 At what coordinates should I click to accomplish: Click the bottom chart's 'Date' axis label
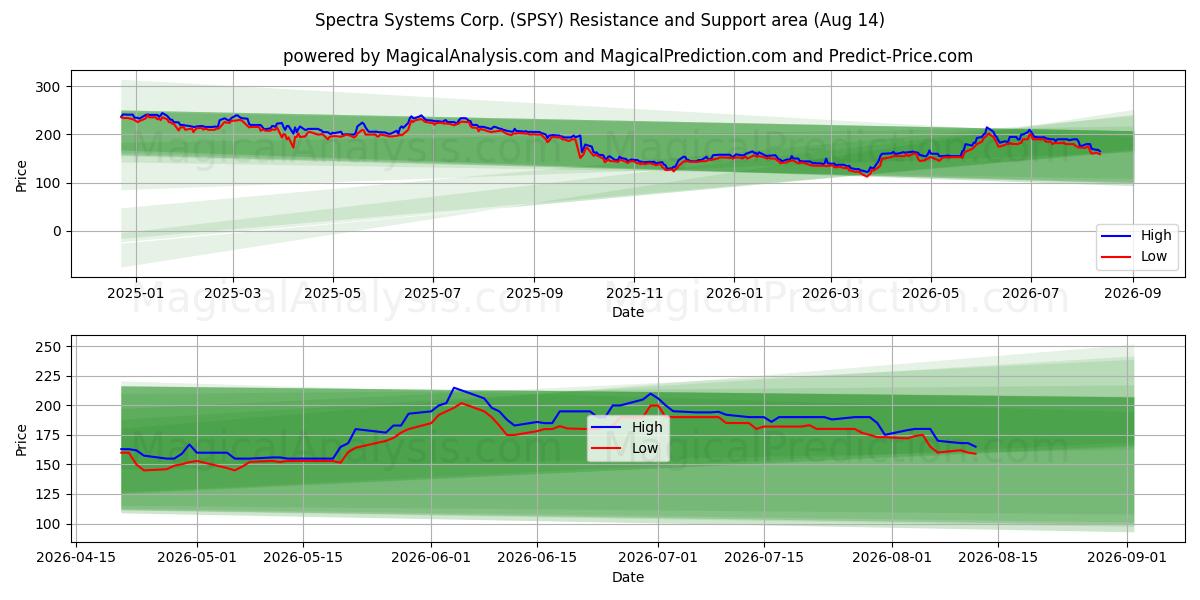tap(628, 577)
